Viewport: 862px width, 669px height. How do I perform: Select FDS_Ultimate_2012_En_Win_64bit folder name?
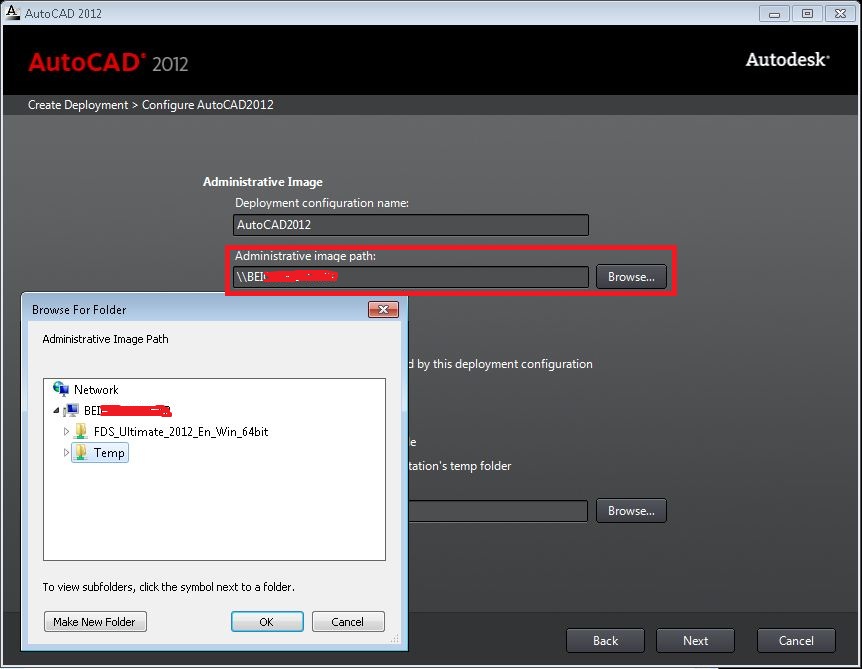pos(181,432)
